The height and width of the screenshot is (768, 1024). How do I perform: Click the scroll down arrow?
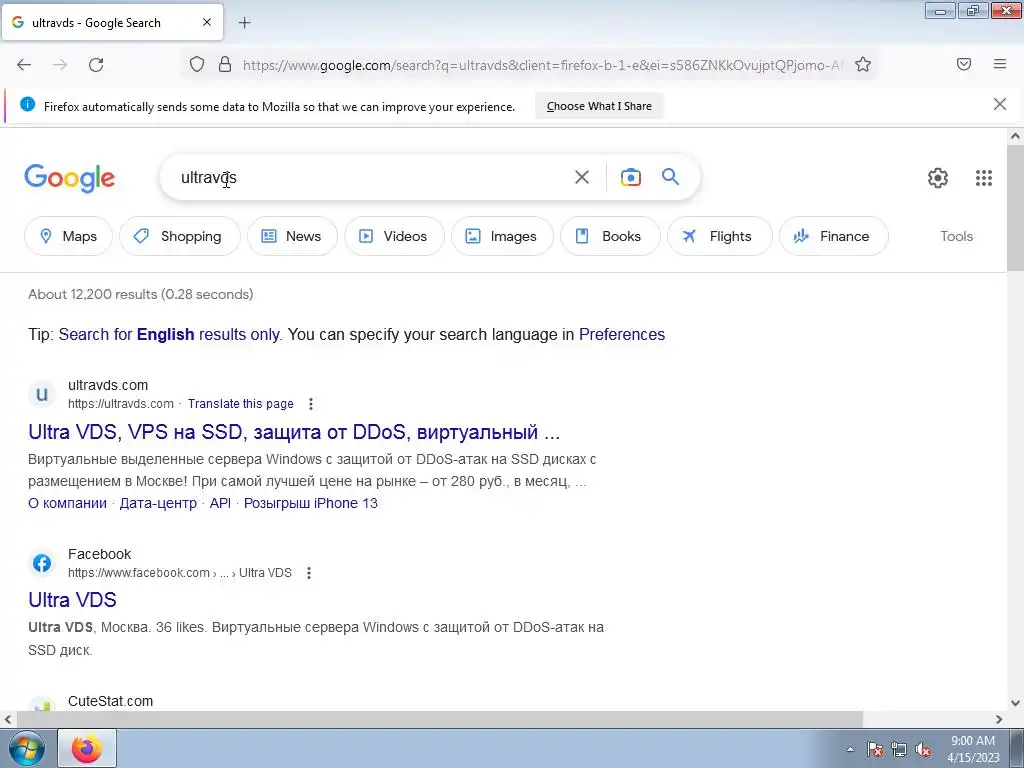tap(1015, 703)
